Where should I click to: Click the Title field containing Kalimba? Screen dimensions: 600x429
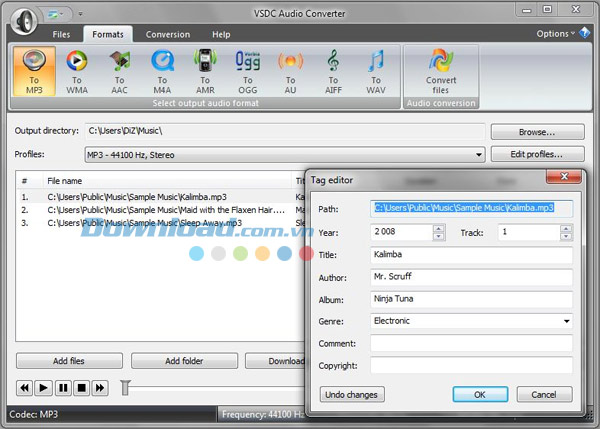tap(471, 255)
